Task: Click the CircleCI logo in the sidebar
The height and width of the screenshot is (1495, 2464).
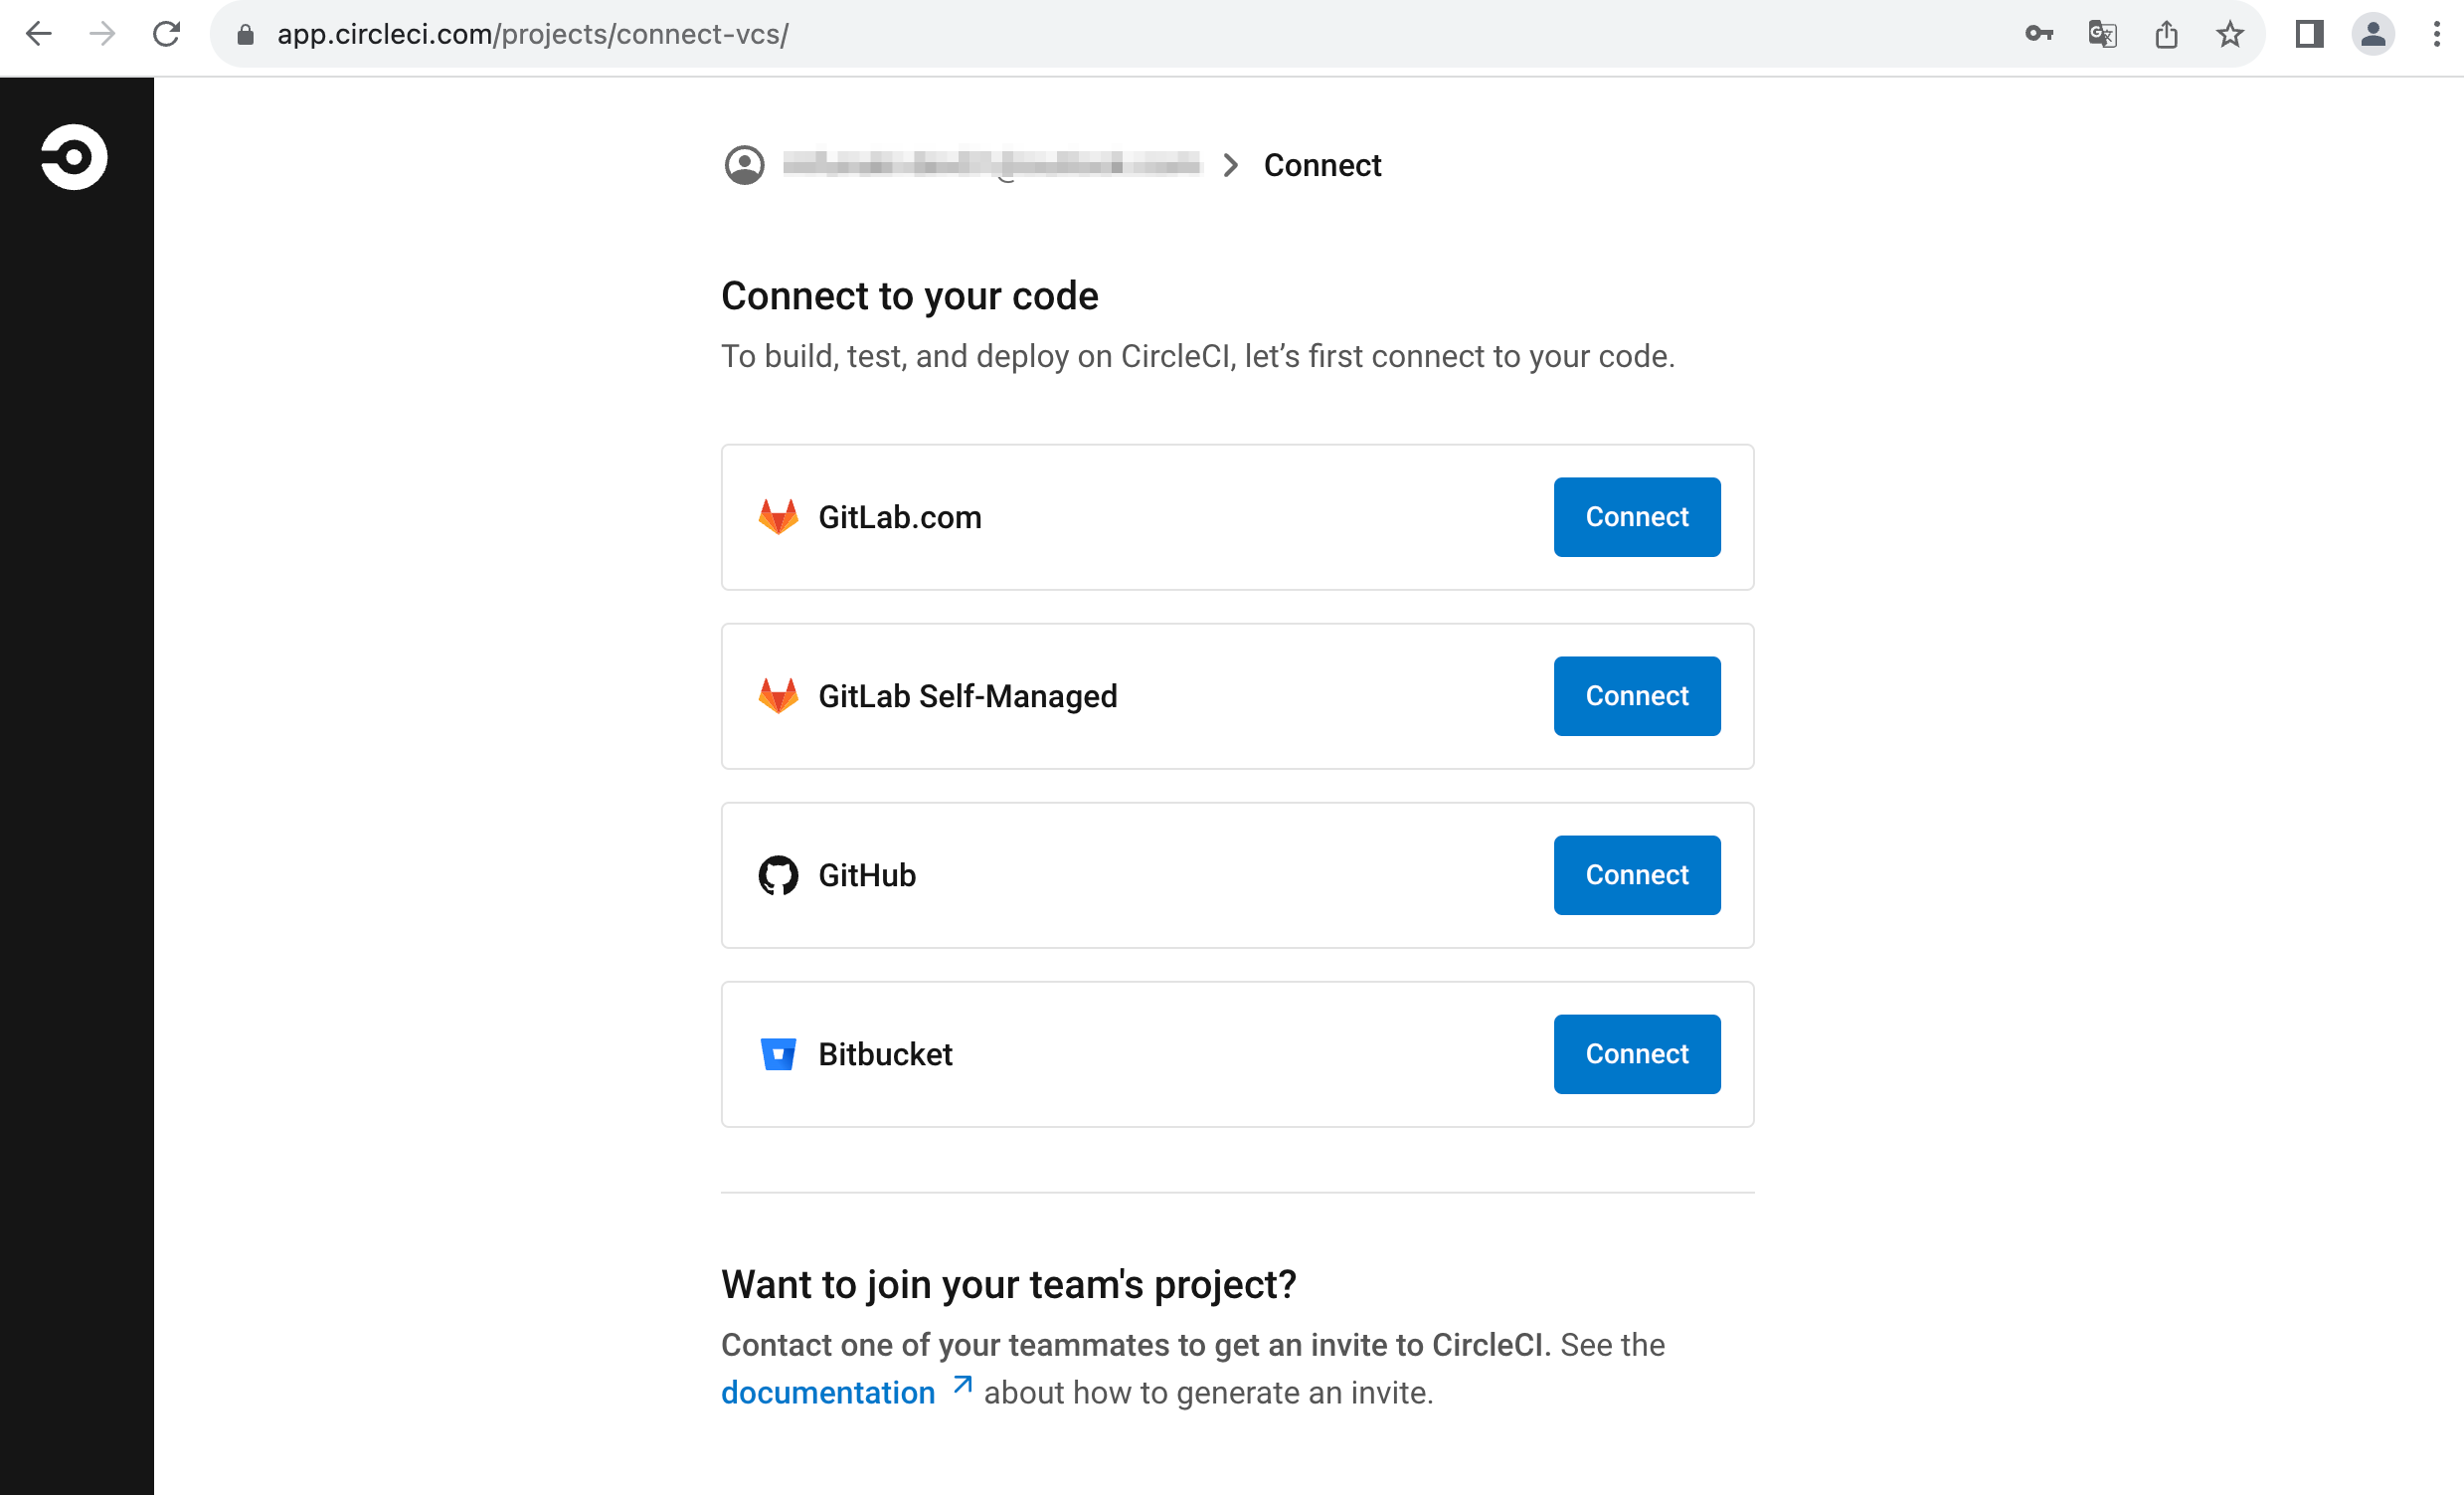Action: [75, 155]
